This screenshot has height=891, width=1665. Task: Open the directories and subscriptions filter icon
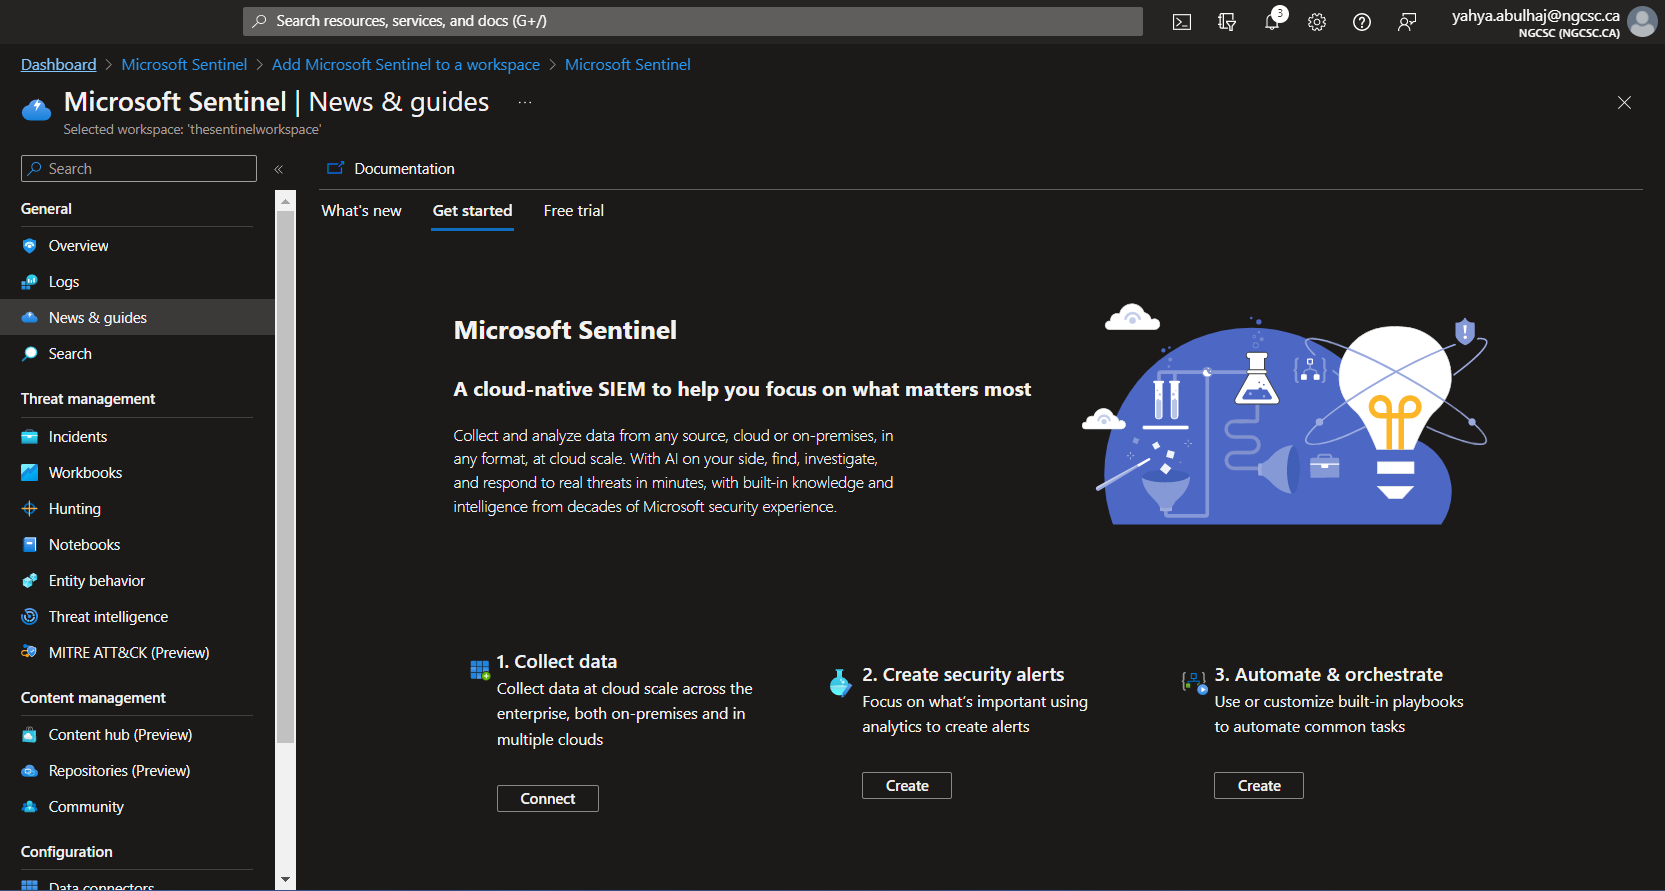(x=1227, y=22)
